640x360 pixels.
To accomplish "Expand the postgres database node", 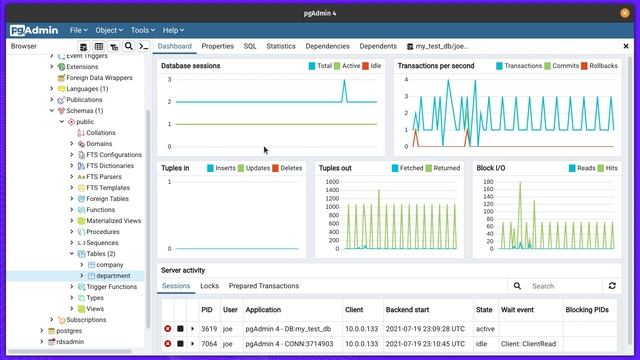I will [42, 331].
